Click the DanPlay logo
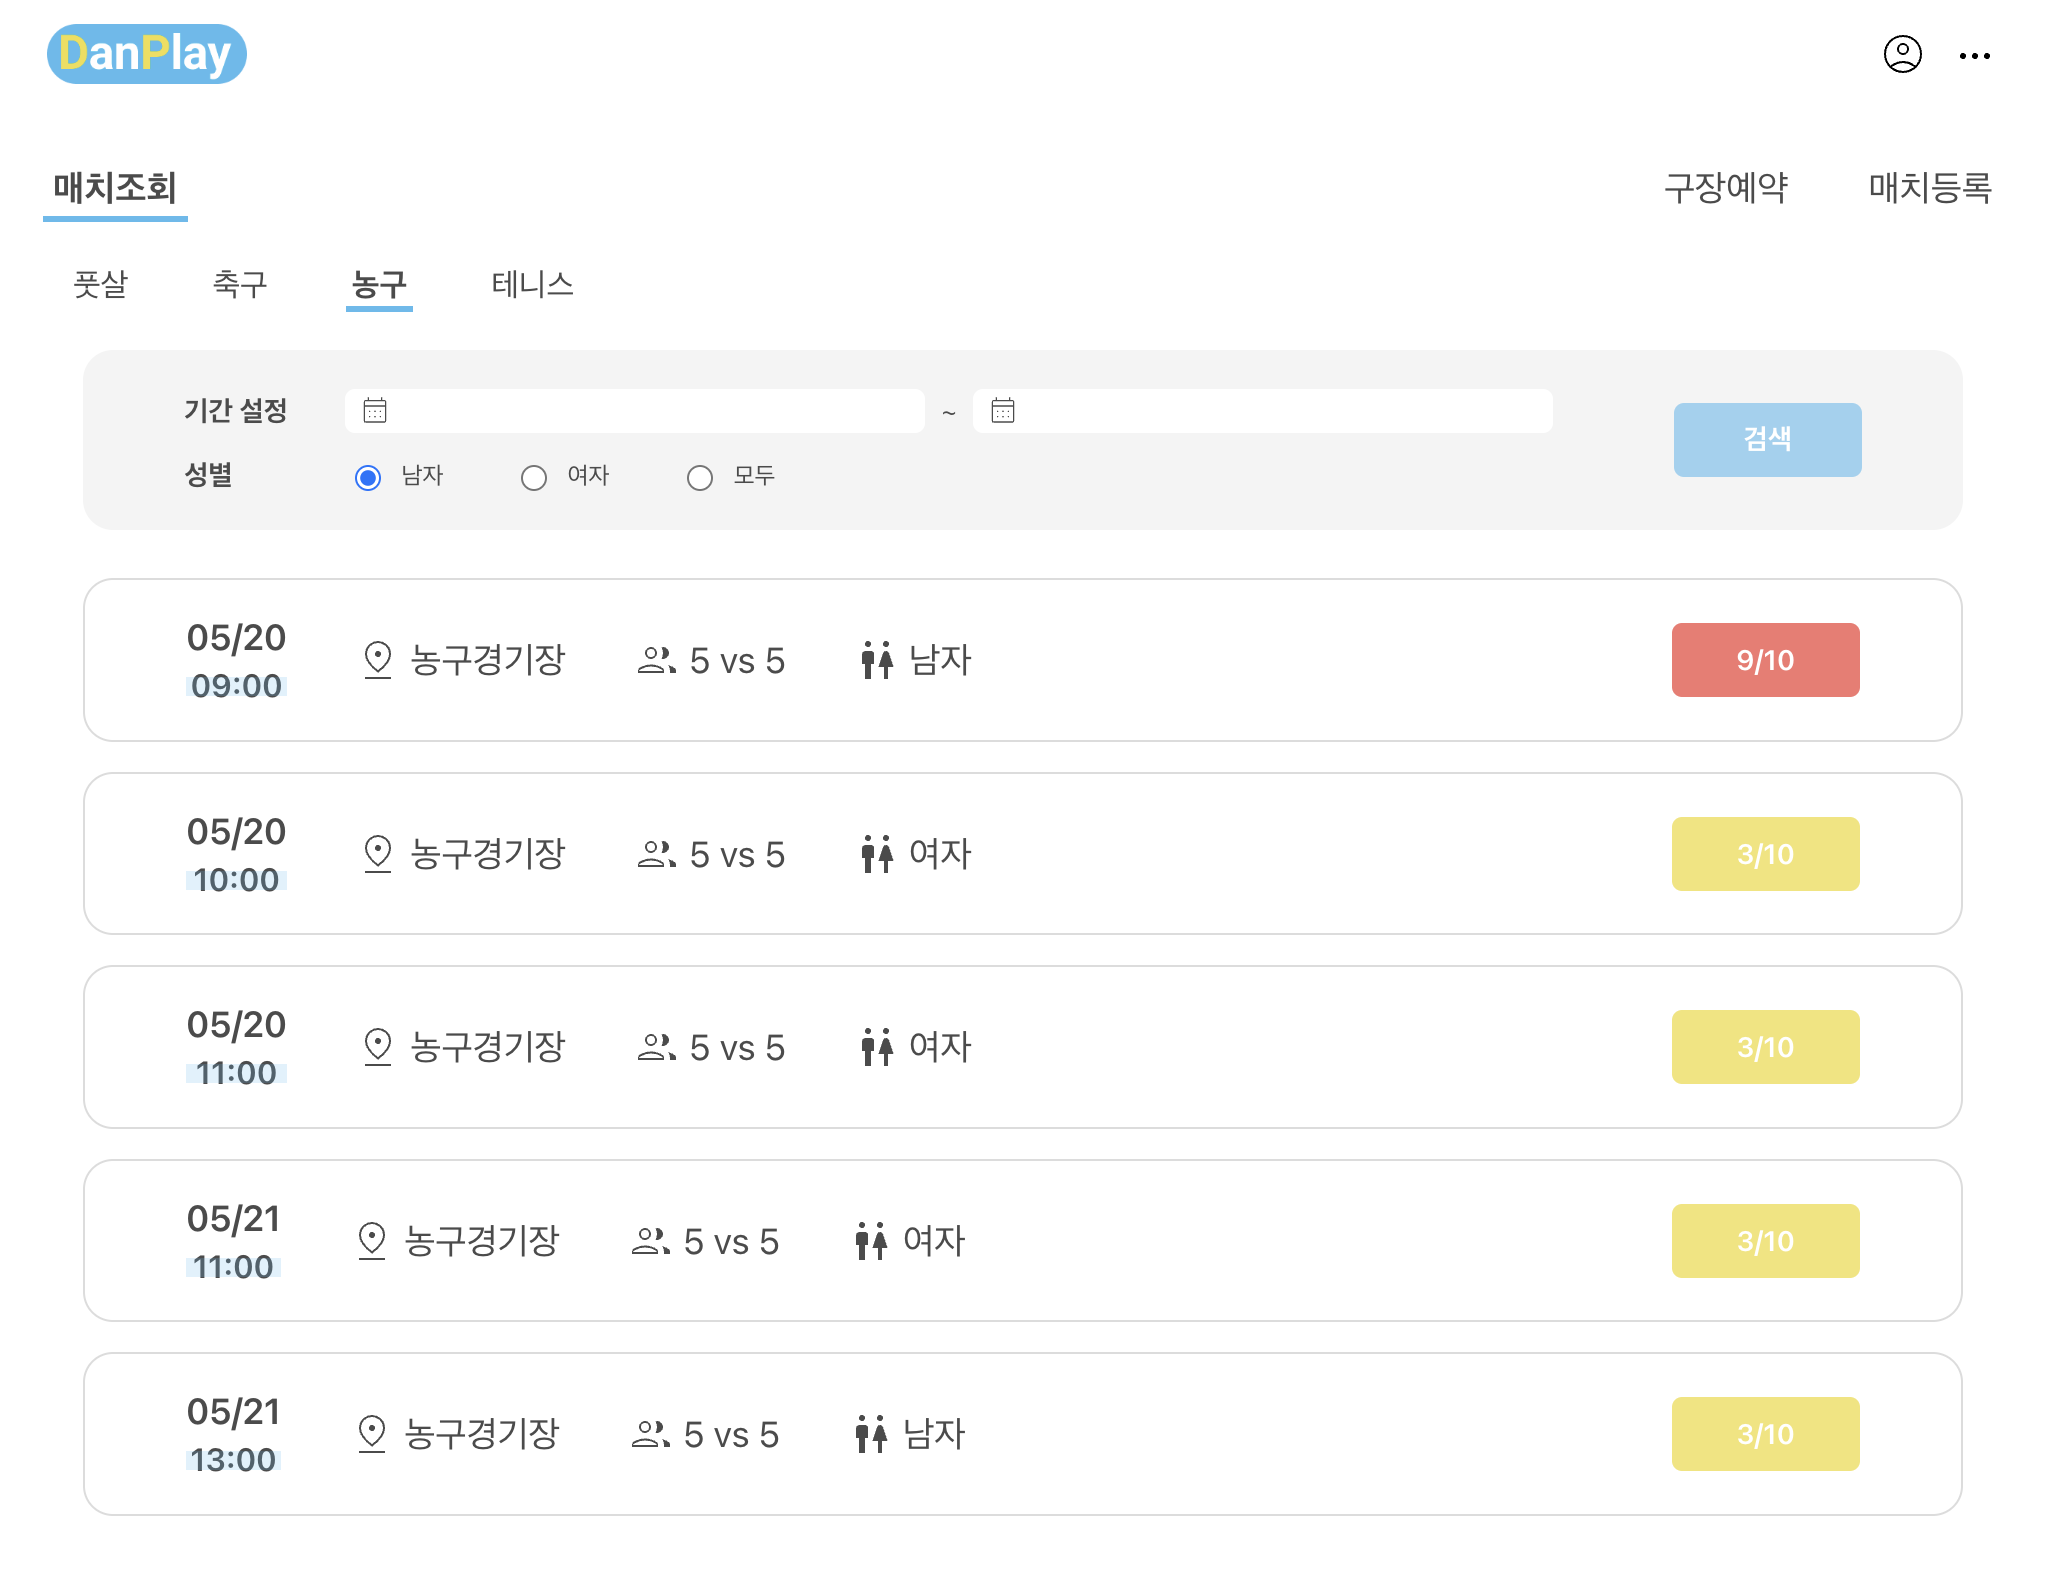This screenshot has height=1570, width=2052. click(x=146, y=54)
